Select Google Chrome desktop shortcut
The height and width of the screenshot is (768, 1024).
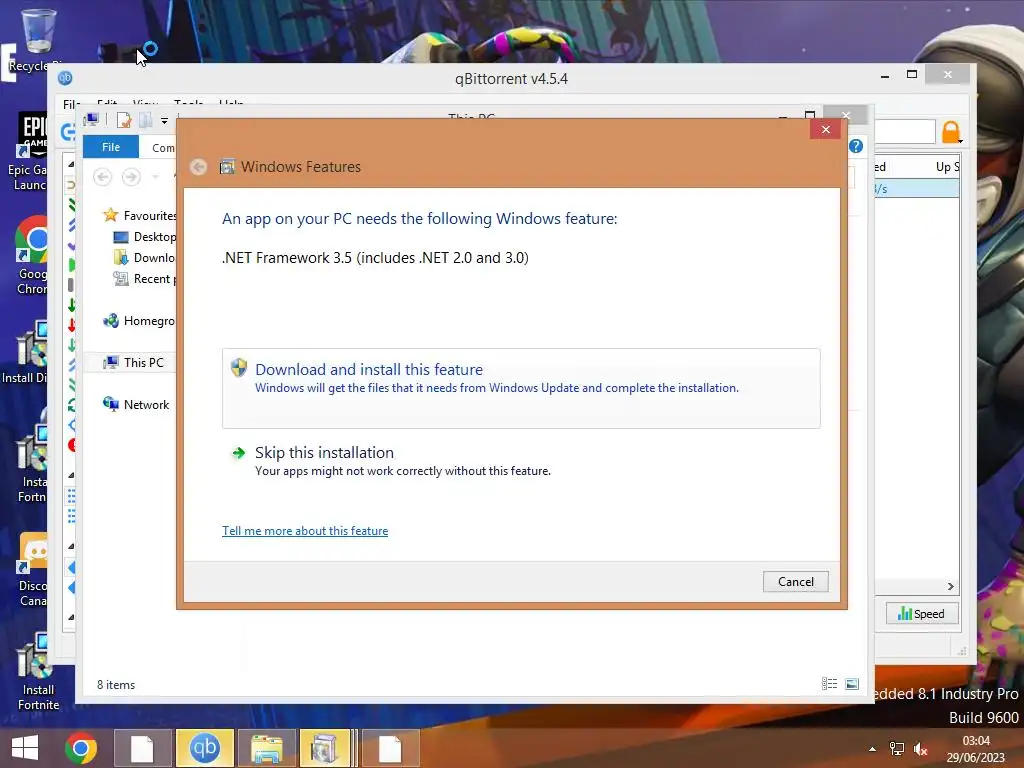click(31, 256)
